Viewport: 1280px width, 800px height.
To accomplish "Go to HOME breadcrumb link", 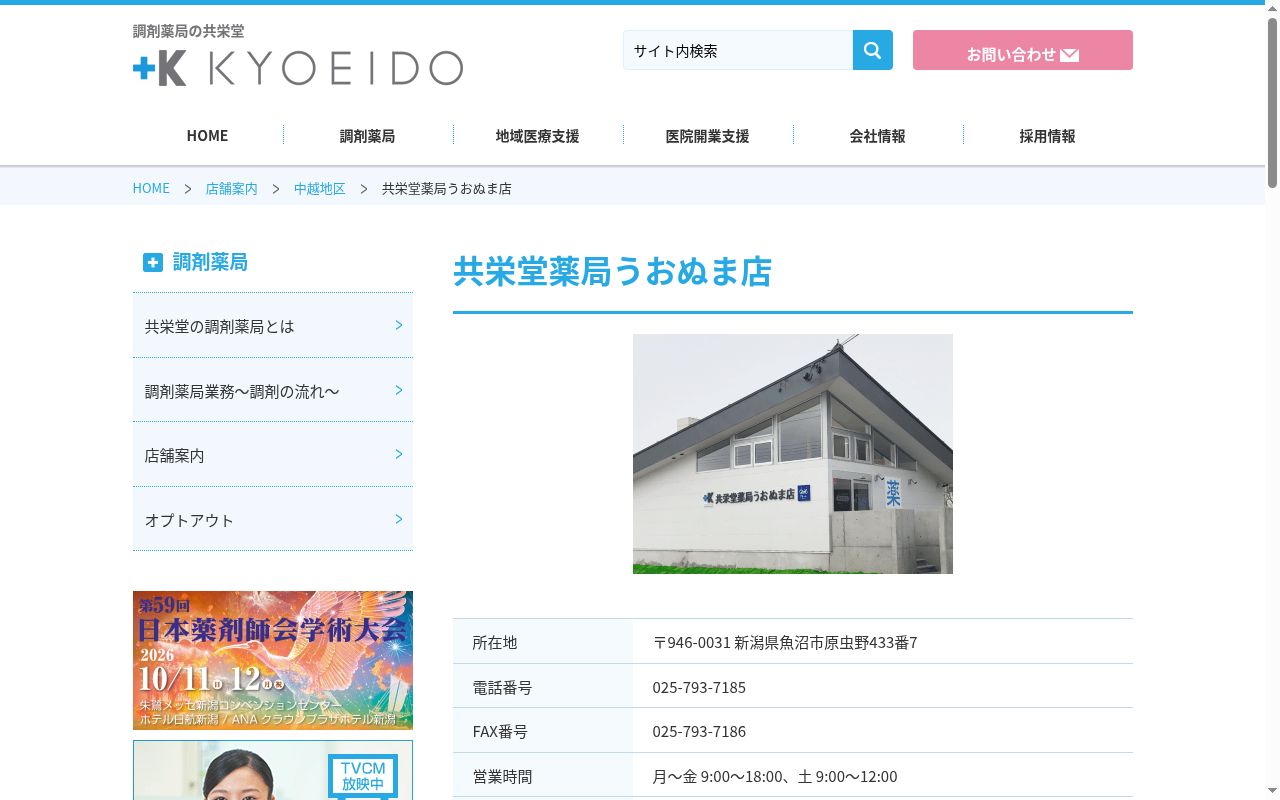I will click(151, 188).
